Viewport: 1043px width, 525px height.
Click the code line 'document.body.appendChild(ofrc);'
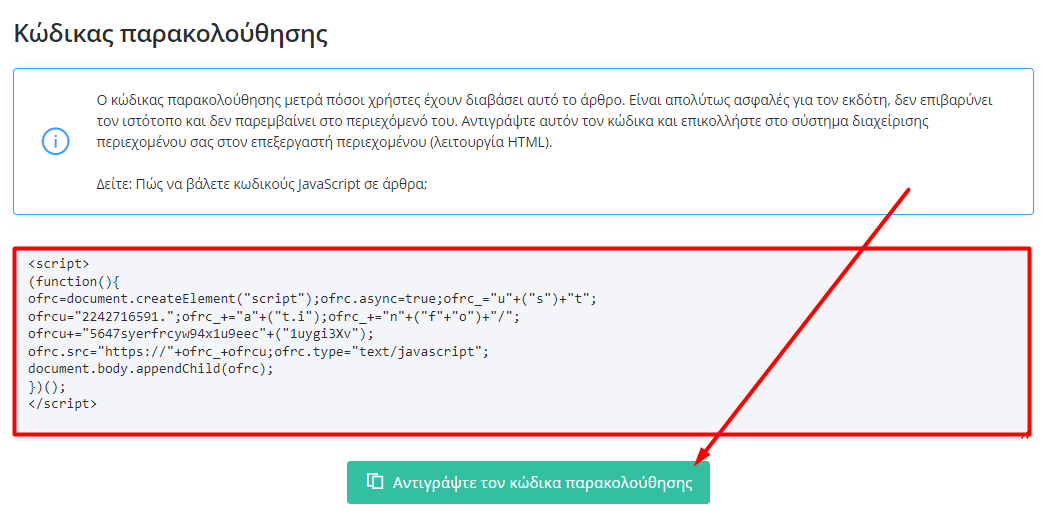tap(151, 369)
